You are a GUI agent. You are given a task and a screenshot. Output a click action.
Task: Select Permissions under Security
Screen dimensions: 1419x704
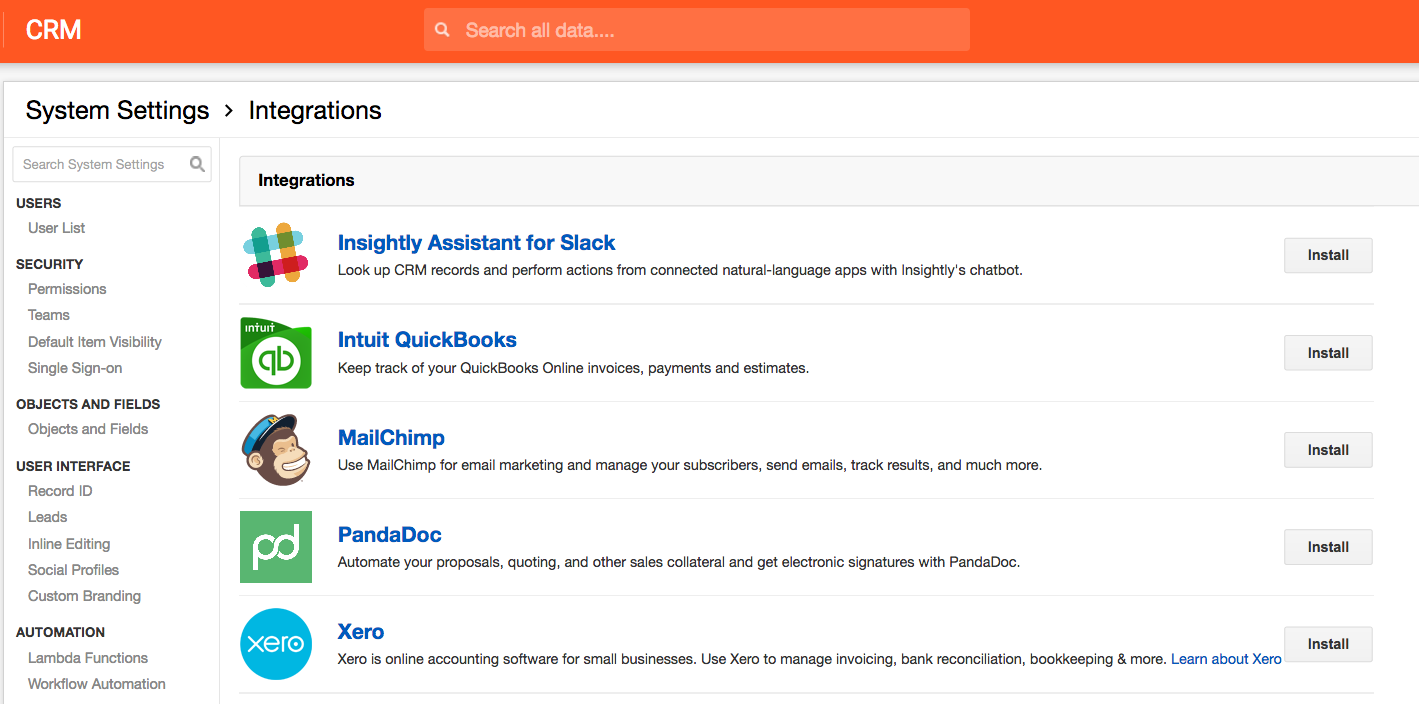pos(67,289)
